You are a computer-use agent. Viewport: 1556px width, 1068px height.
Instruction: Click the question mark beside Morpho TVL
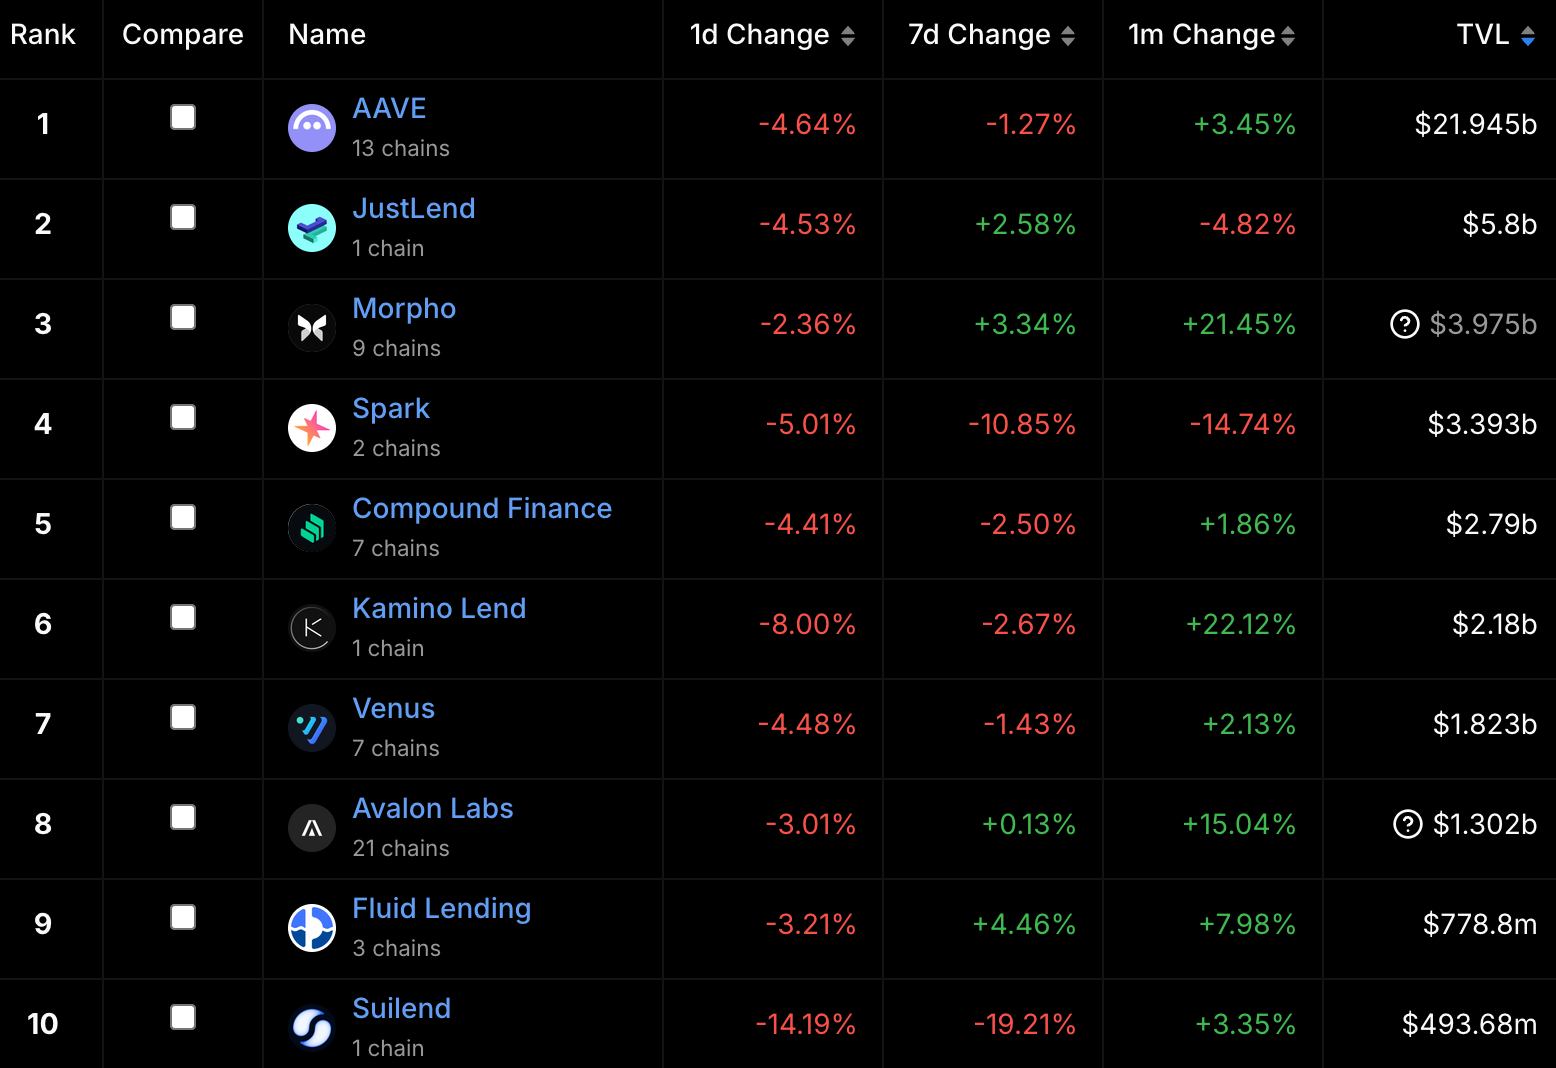(1405, 324)
